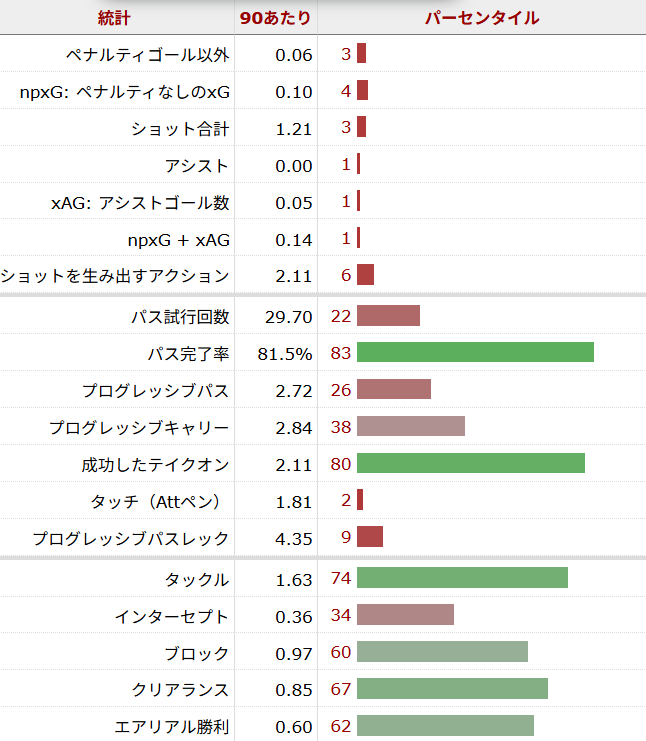Click the プログレッシブキャリー stat label
The height and width of the screenshot is (741, 646).
[x=139, y=428]
